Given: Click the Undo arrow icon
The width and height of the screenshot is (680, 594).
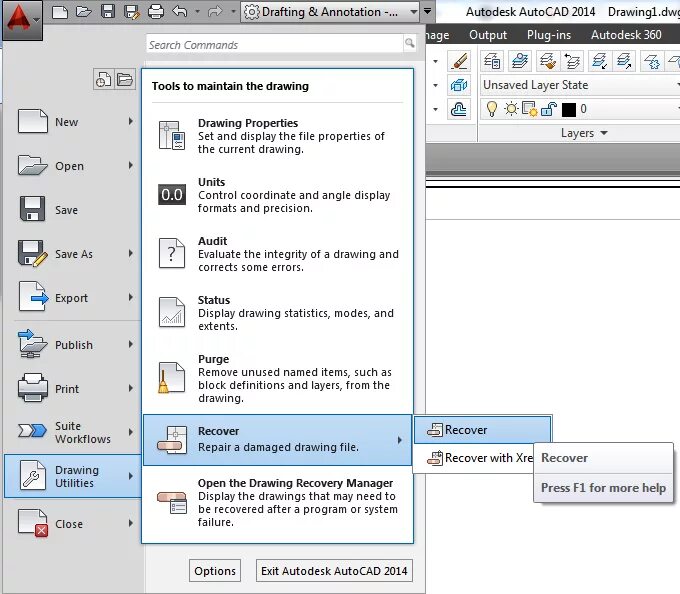Looking at the screenshot, I should [180, 11].
